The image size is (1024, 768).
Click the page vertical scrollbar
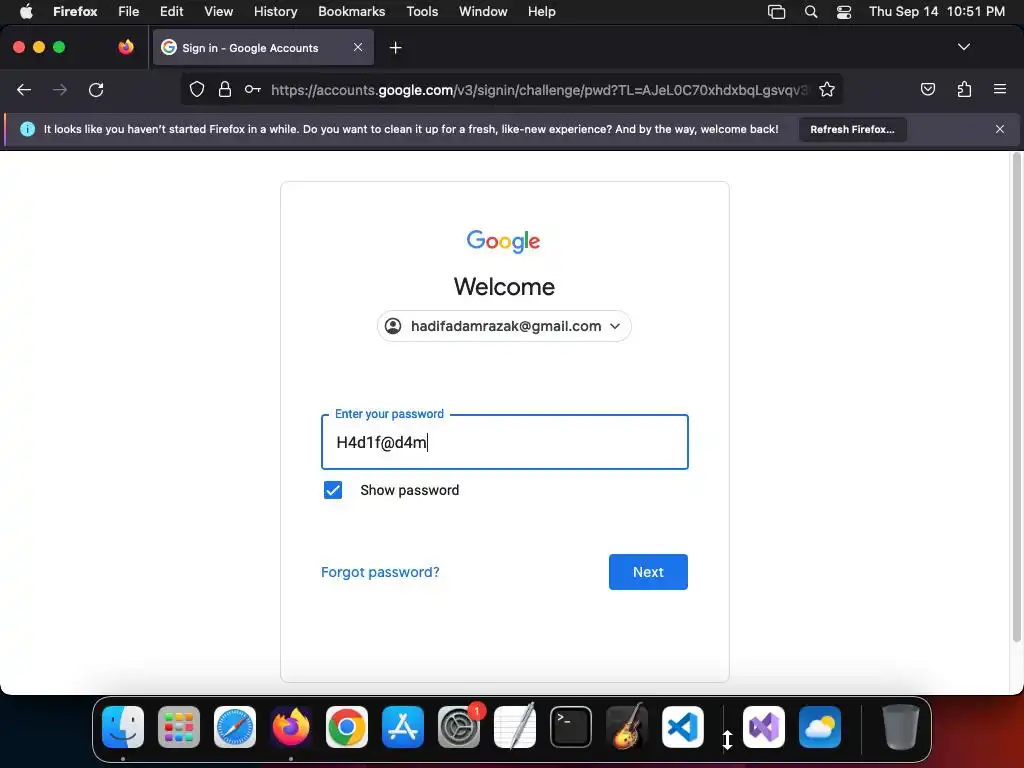(x=1016, y=397)
